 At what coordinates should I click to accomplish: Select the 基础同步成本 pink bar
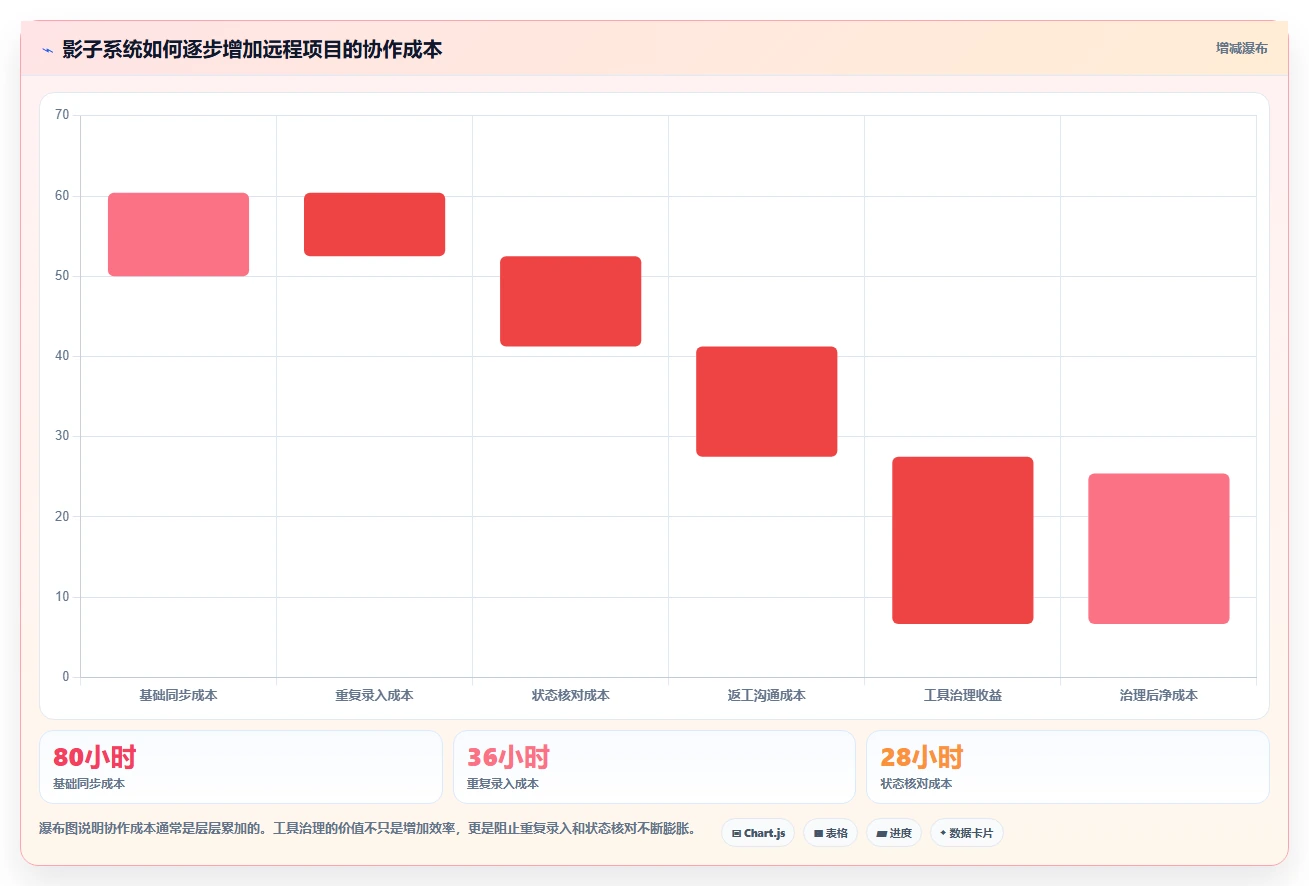click(178, 234)
